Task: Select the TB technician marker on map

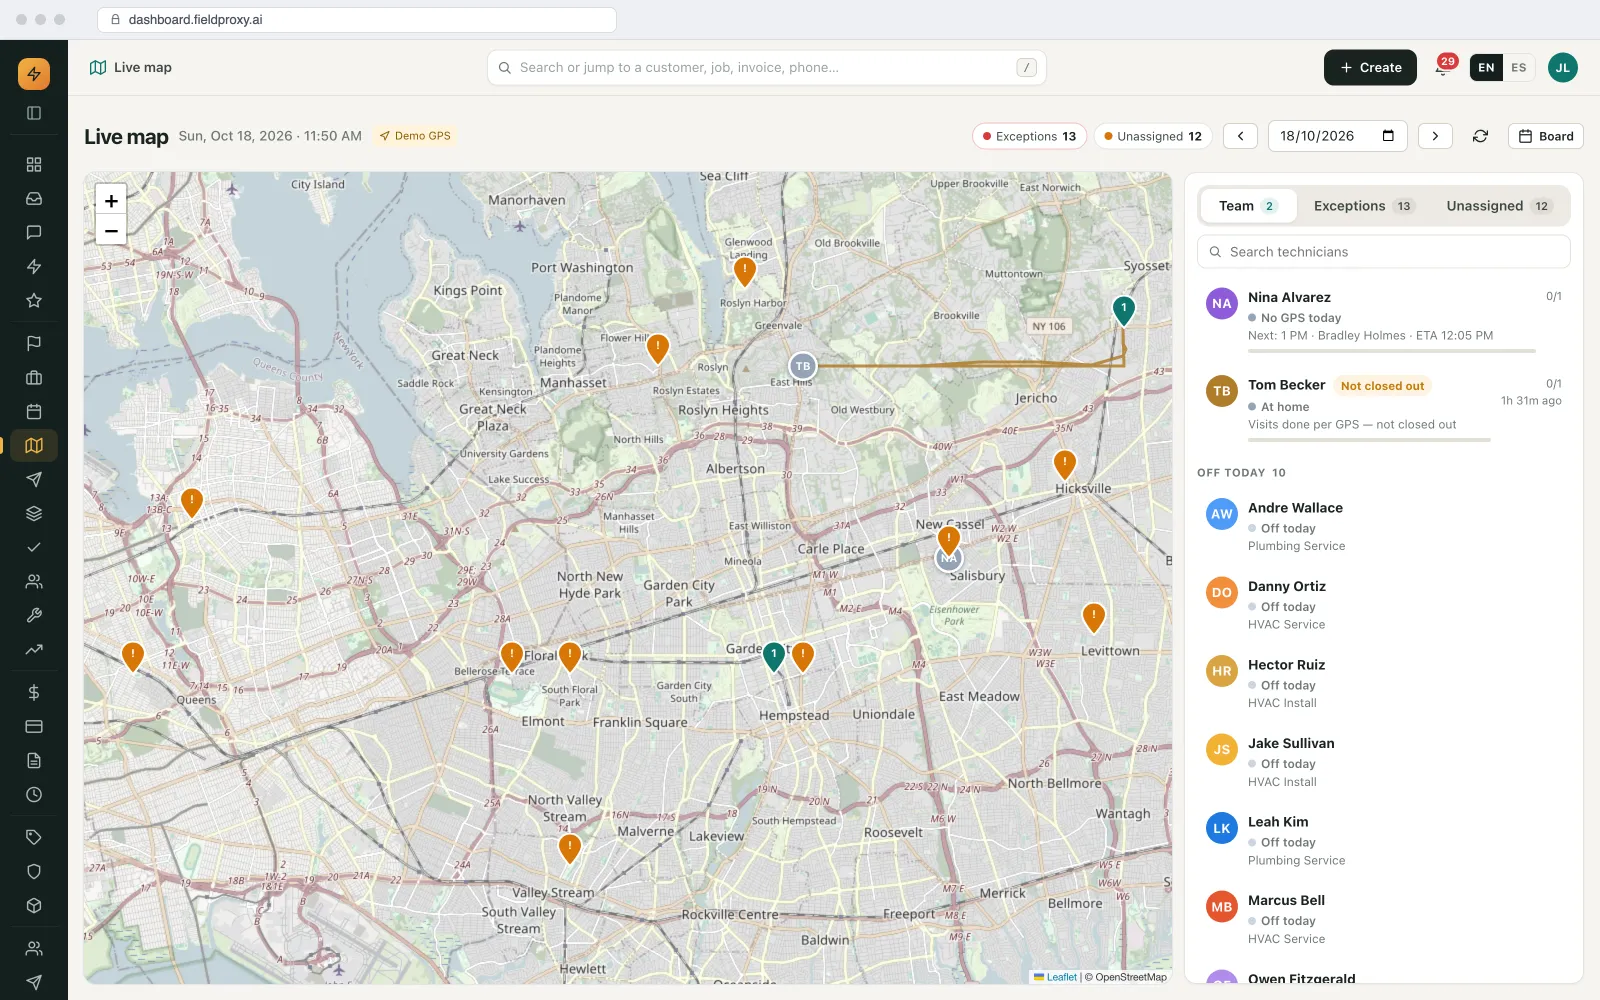Action: pyautogui.click(x=802, y=366)
